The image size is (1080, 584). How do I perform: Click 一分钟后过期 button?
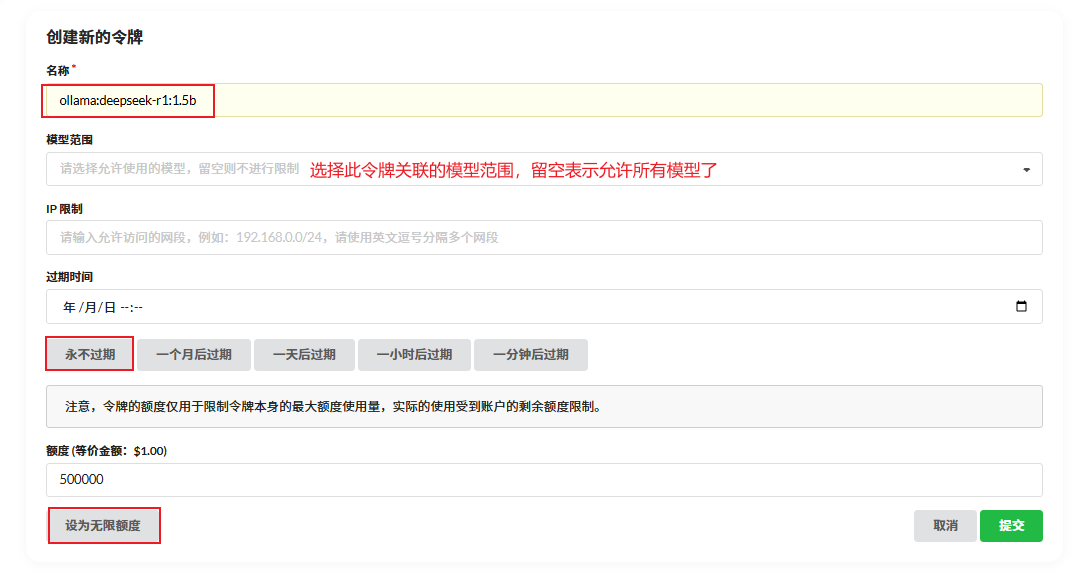point(530,355)
